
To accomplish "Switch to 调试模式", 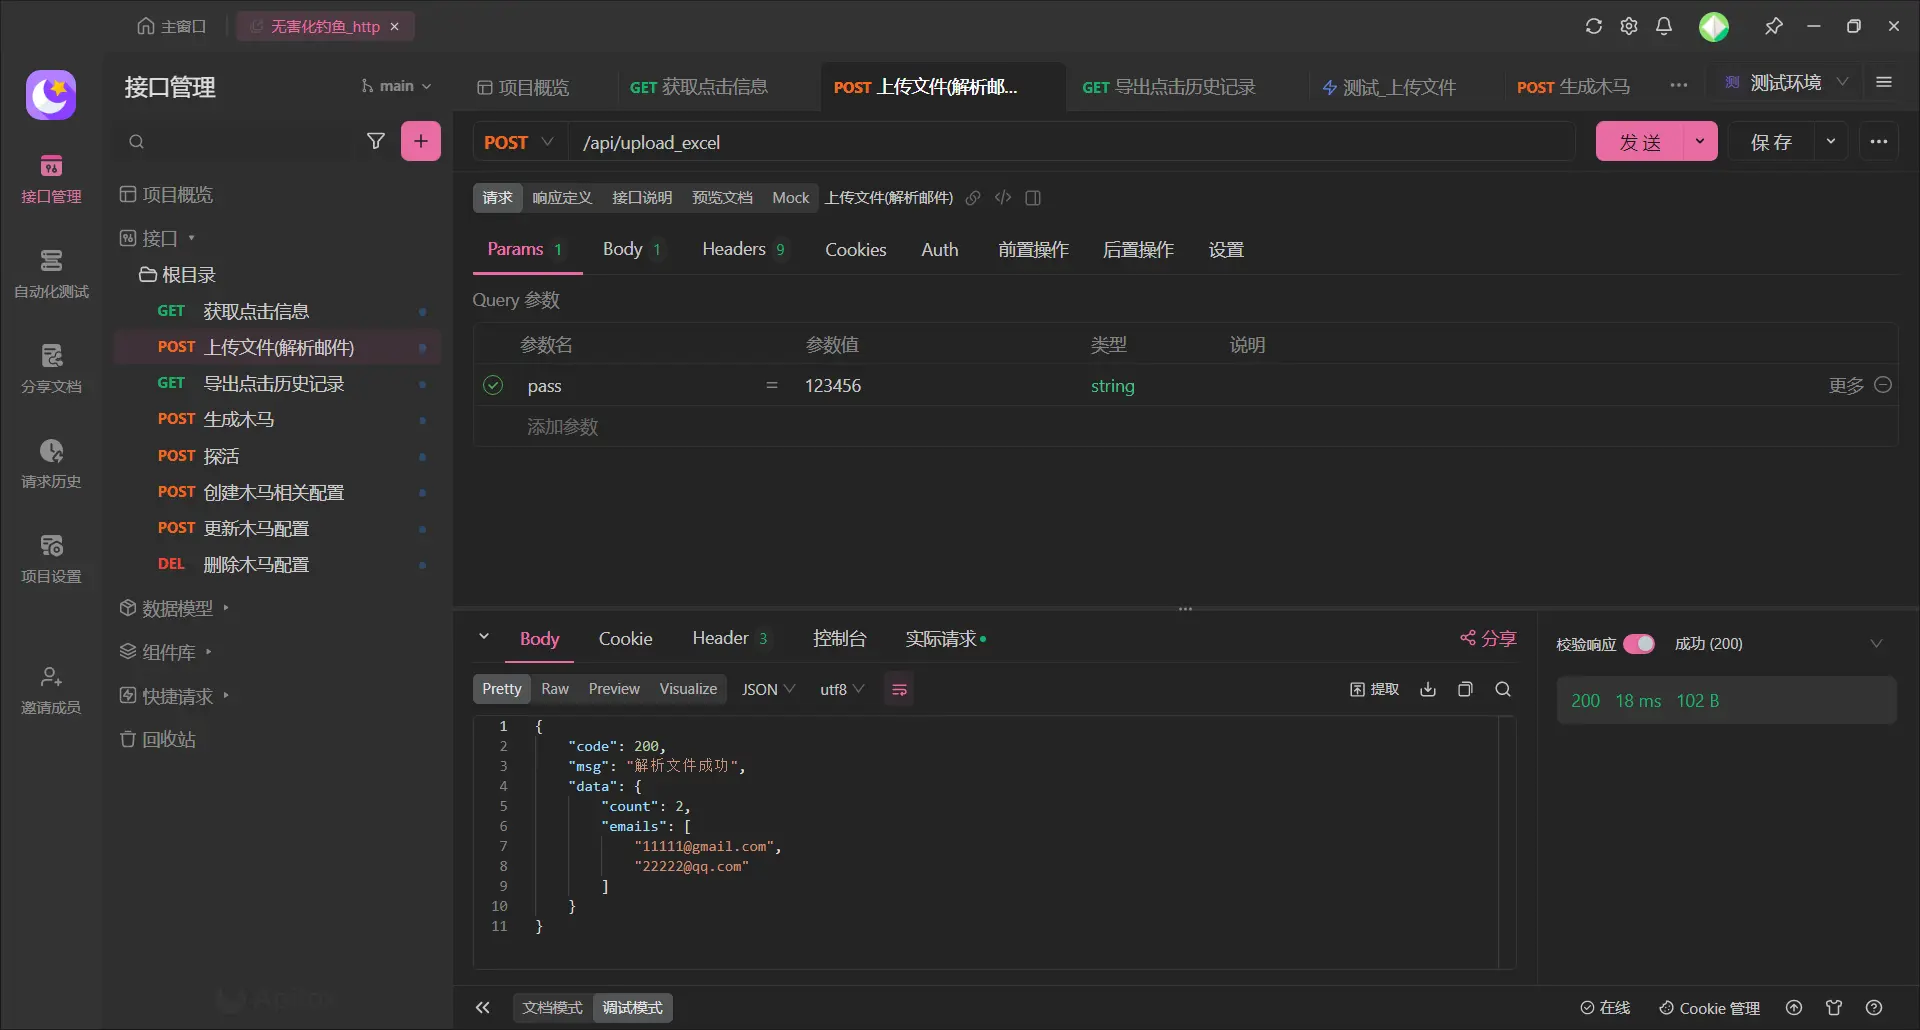I will click(x=632, y=1007).
